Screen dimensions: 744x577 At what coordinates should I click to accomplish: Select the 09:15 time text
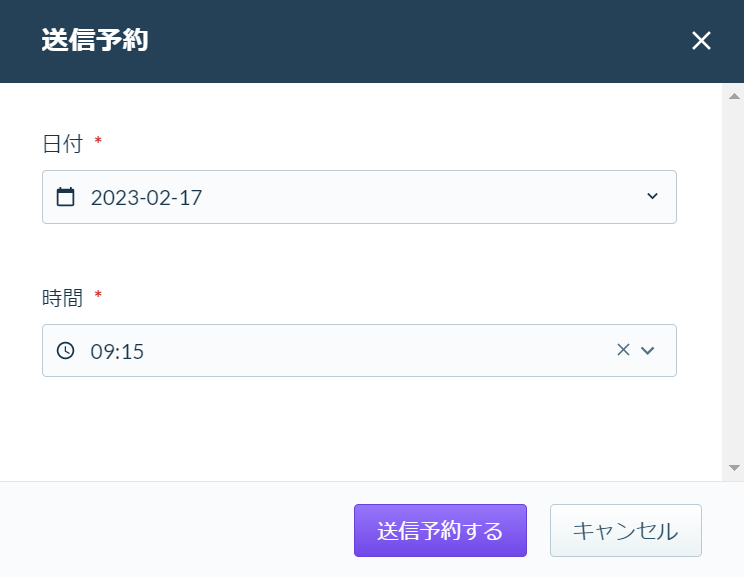(x=117, y=352)
